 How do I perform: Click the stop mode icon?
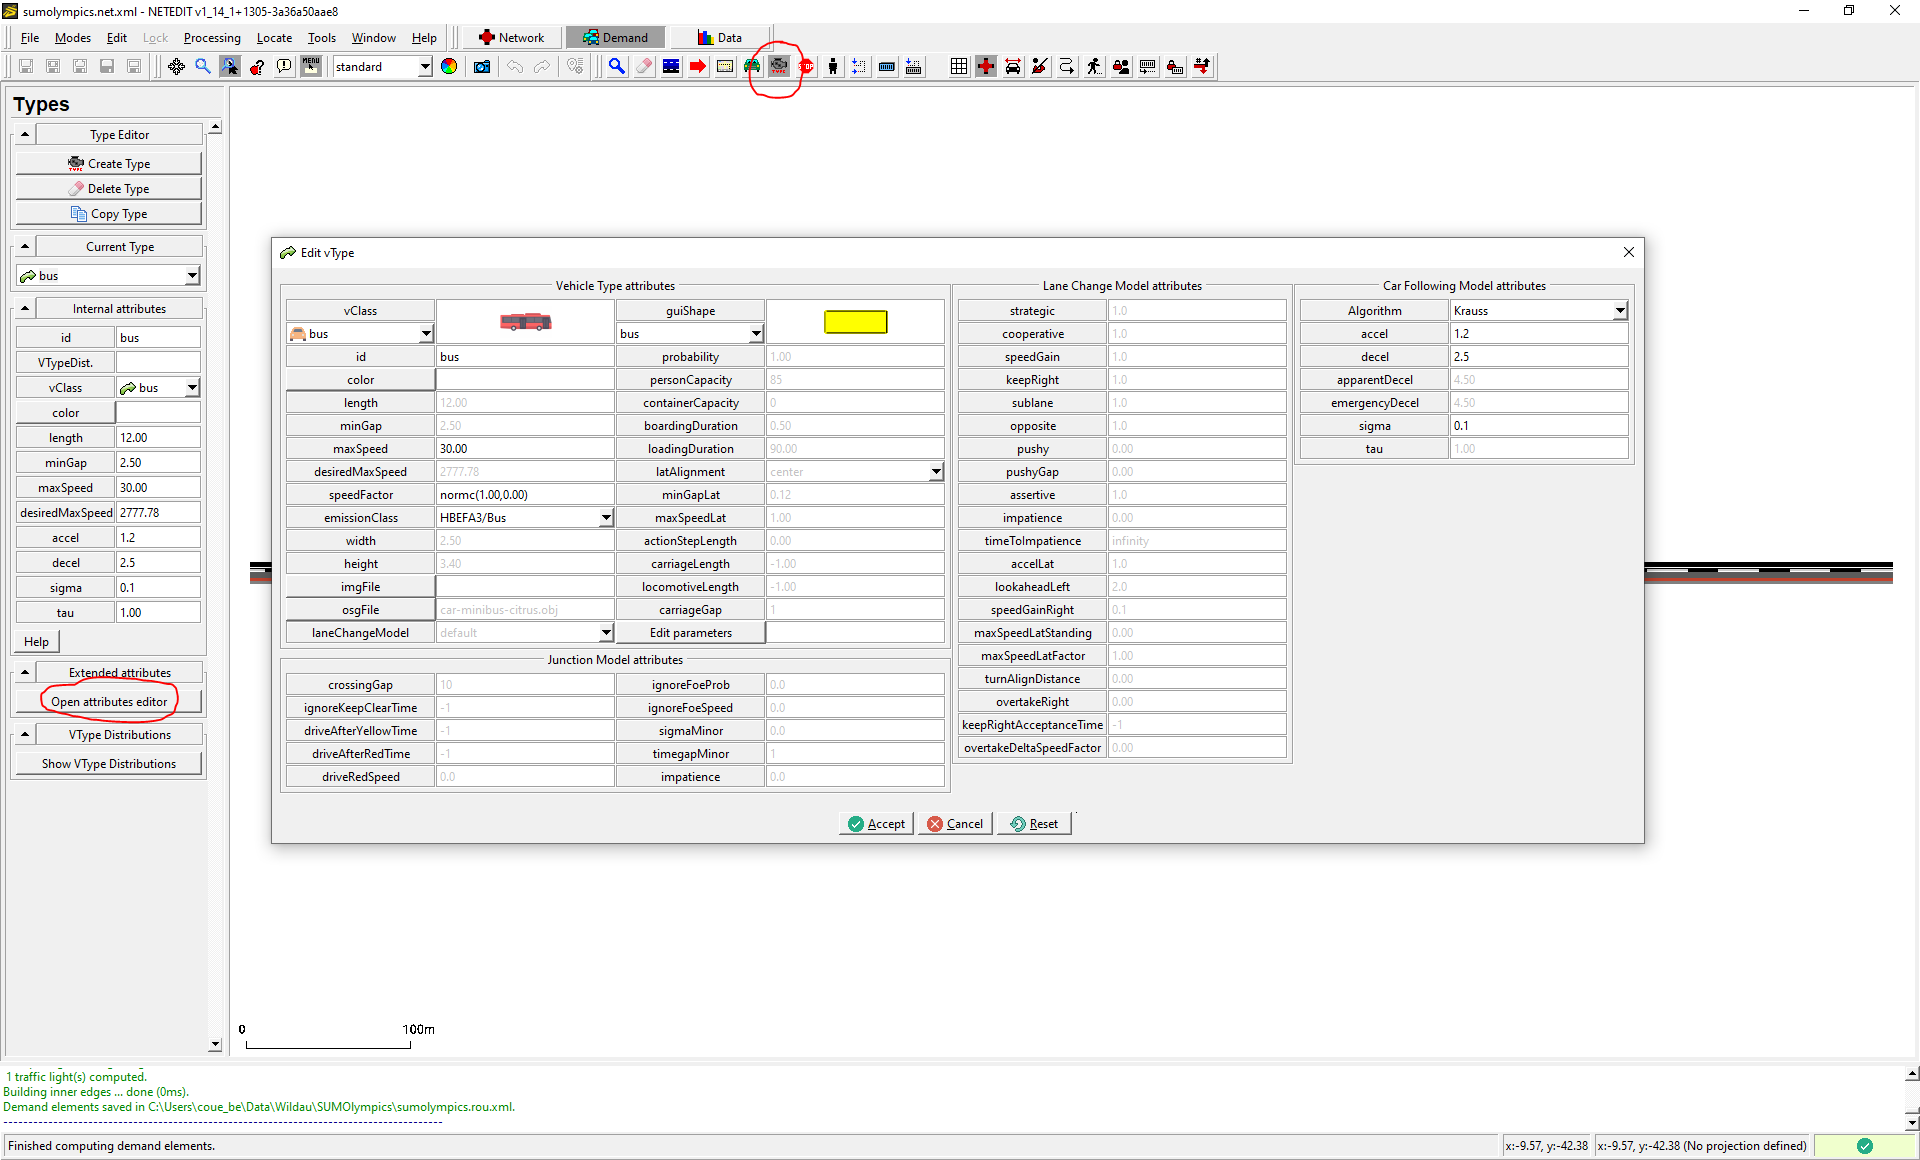point(806,66)
